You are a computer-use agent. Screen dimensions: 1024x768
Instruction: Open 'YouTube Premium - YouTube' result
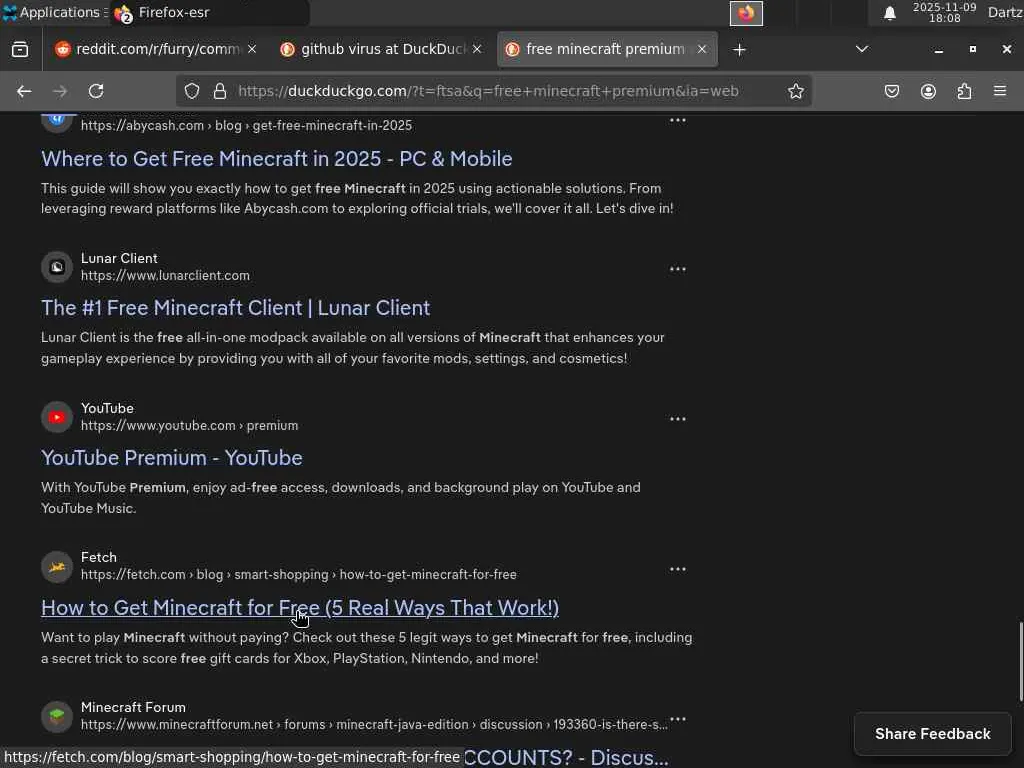pyautogui.click(x=172, y=458)
